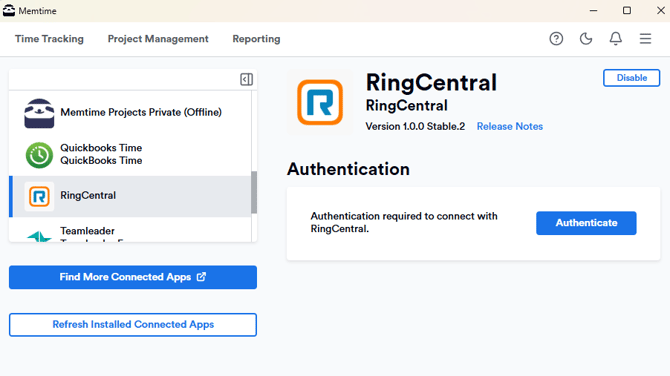
Task: Click Version 1.0.0 Stable.2 text
Action: (x=415, y=126)
